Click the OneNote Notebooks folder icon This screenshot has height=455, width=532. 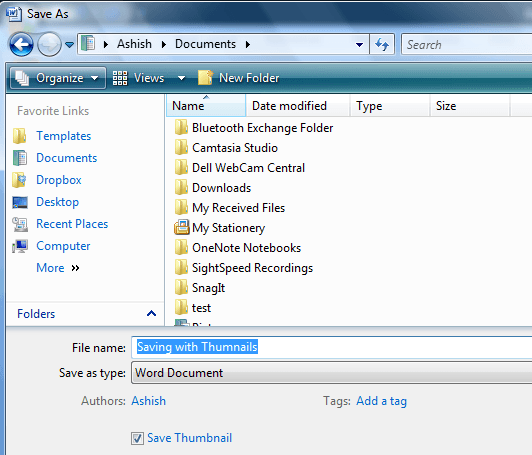[181, 248]
